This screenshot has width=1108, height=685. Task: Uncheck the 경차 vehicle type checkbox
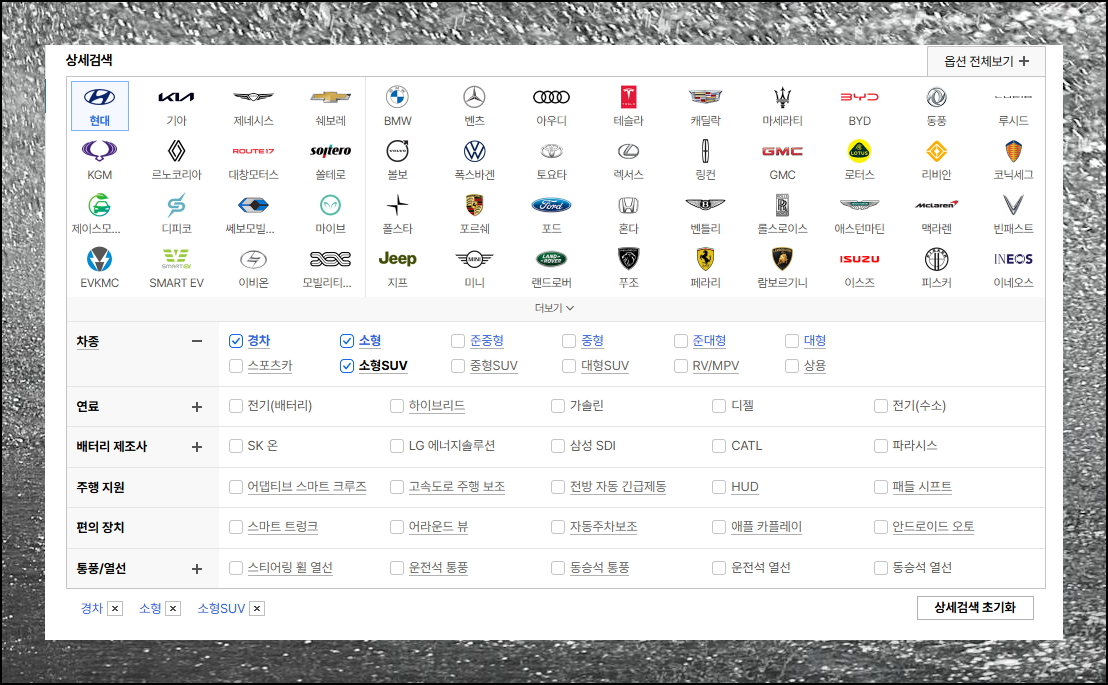(x=236, y=341)
